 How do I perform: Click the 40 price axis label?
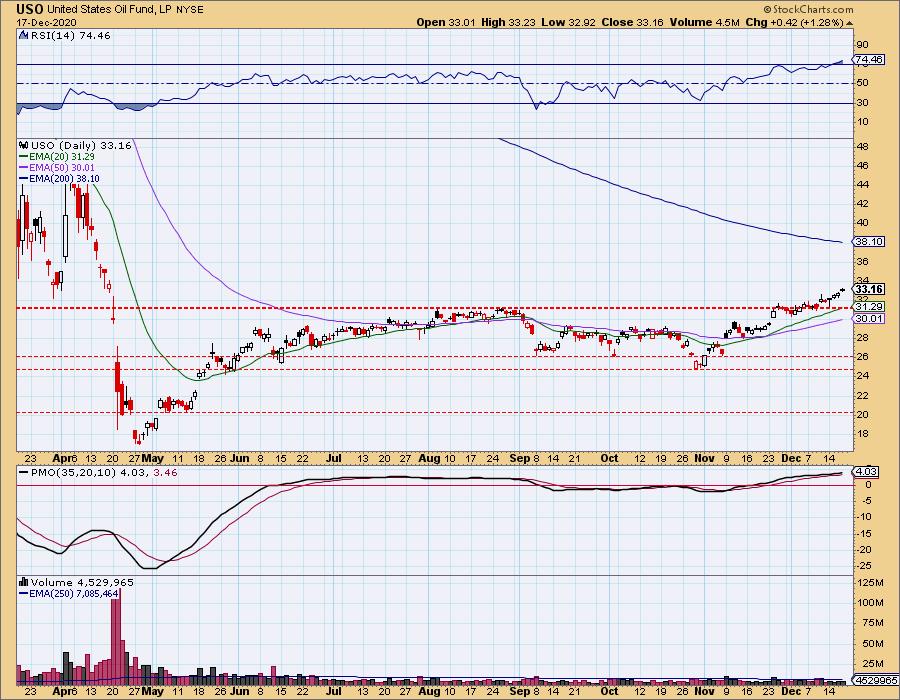pos(862,223)
